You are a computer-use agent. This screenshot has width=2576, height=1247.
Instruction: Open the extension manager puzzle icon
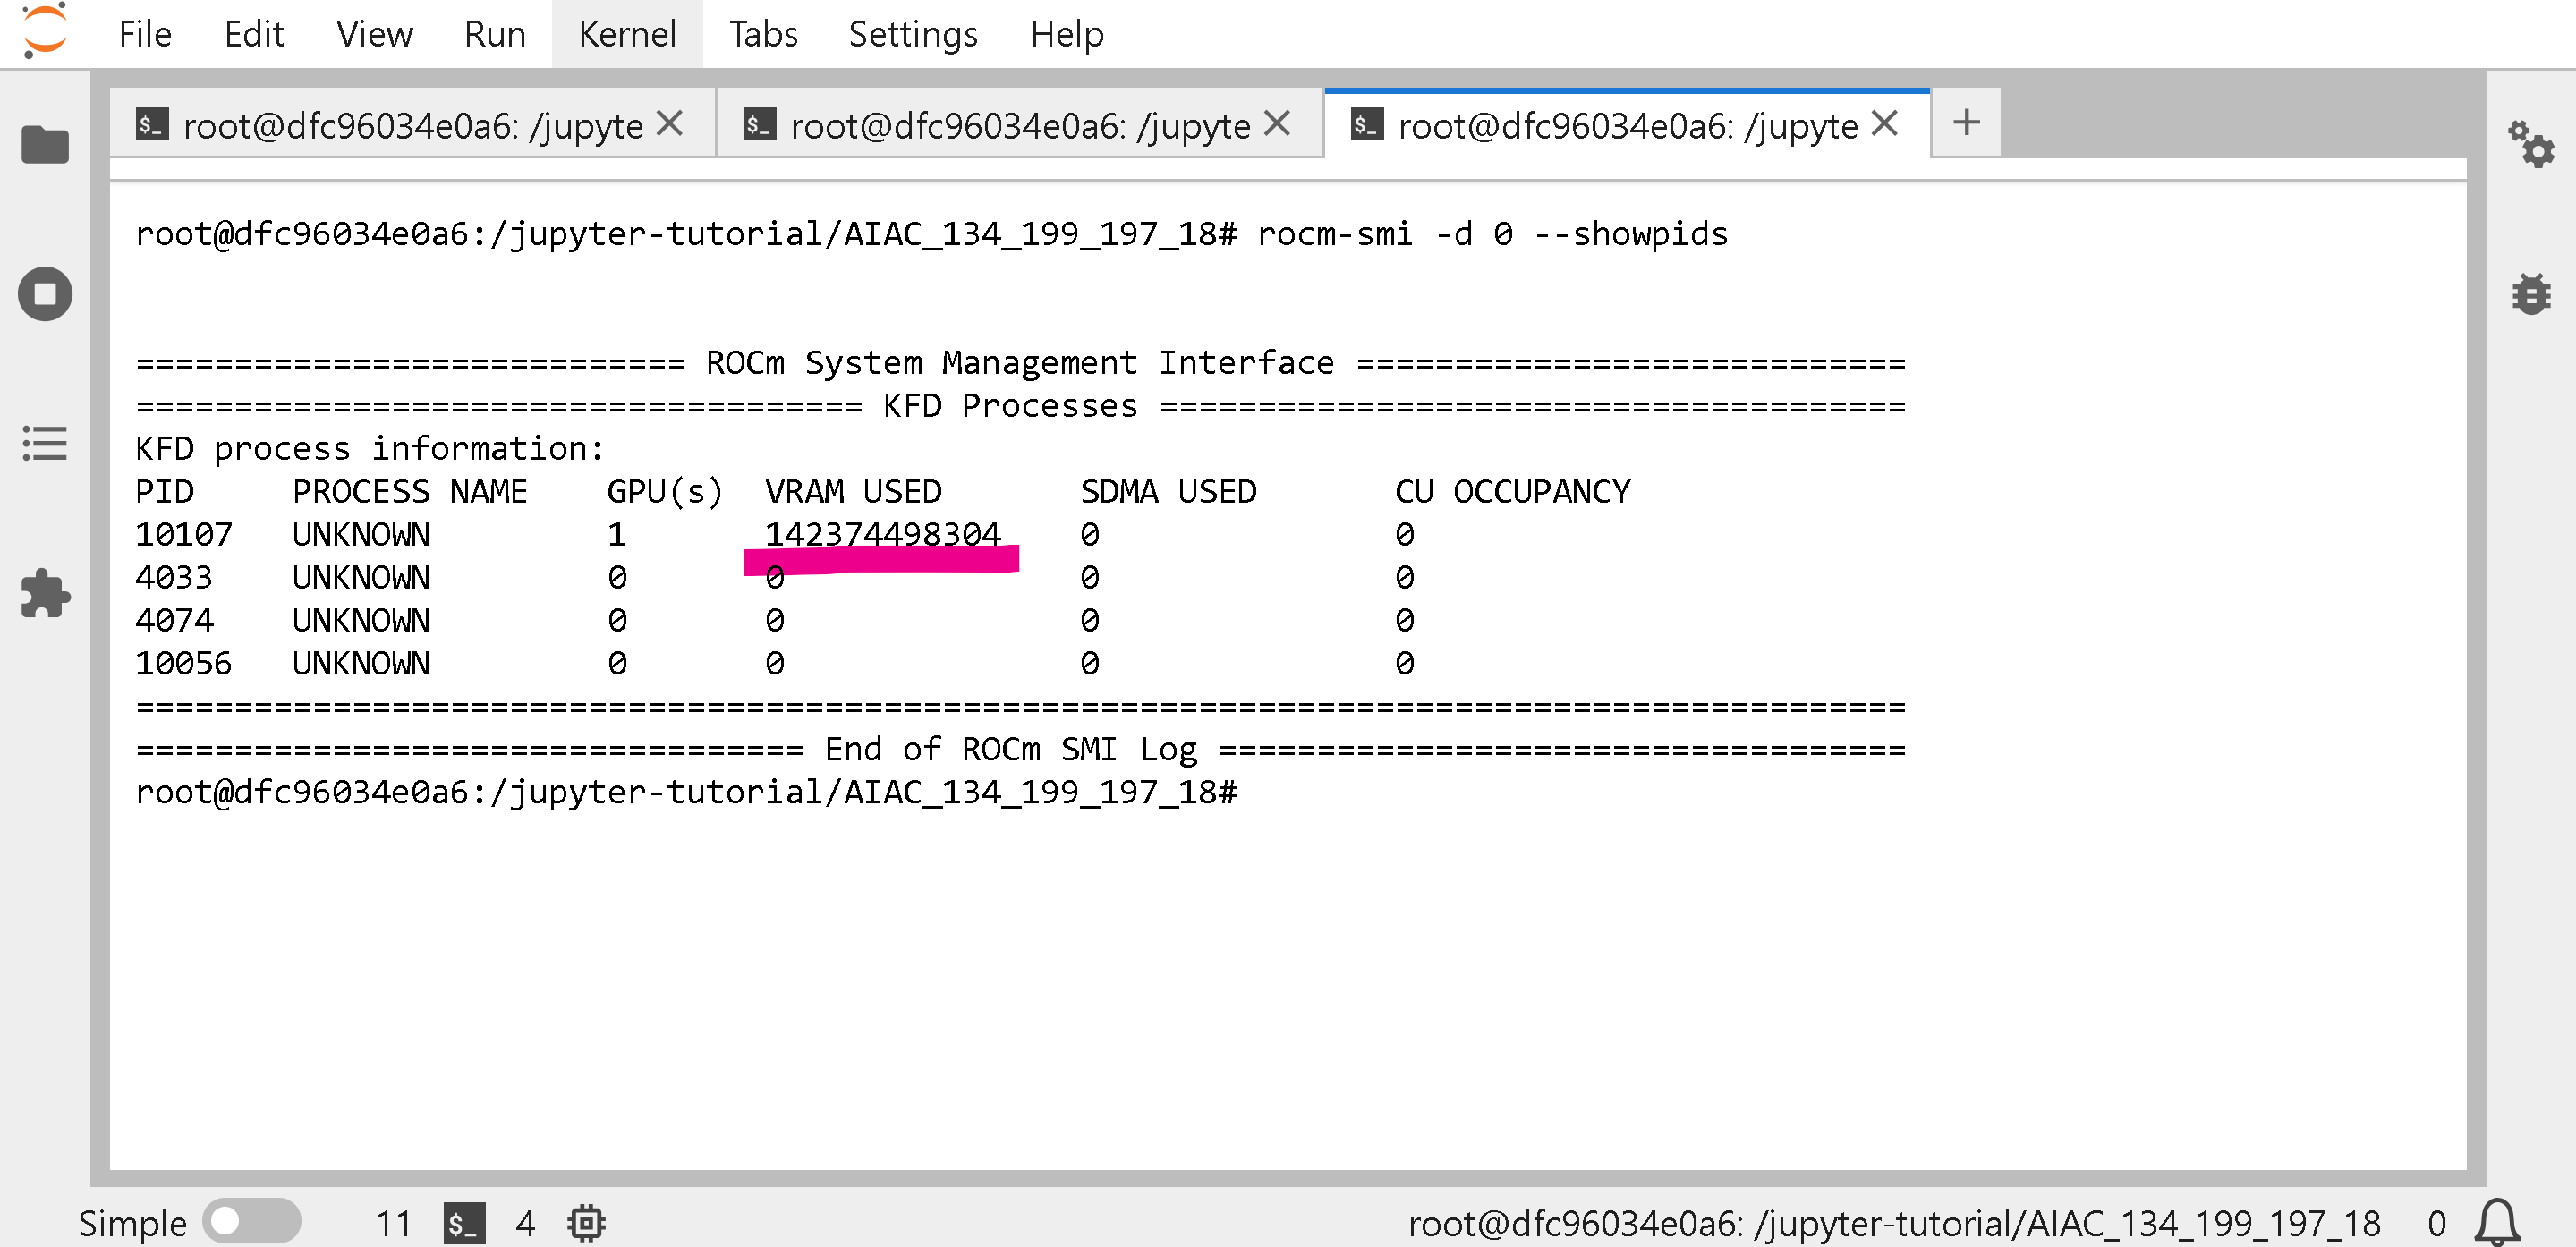[45, 593]
